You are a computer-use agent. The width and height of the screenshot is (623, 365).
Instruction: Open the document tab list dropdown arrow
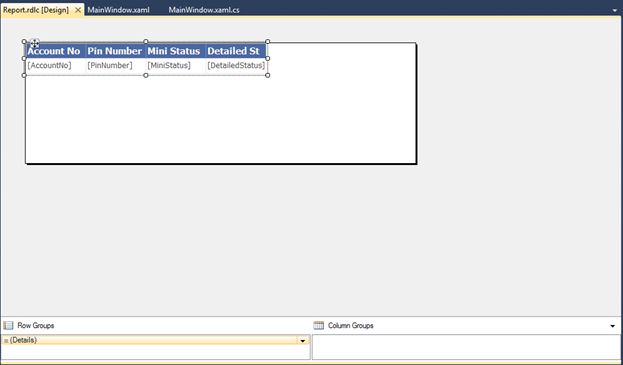click(x=615, y=10)
